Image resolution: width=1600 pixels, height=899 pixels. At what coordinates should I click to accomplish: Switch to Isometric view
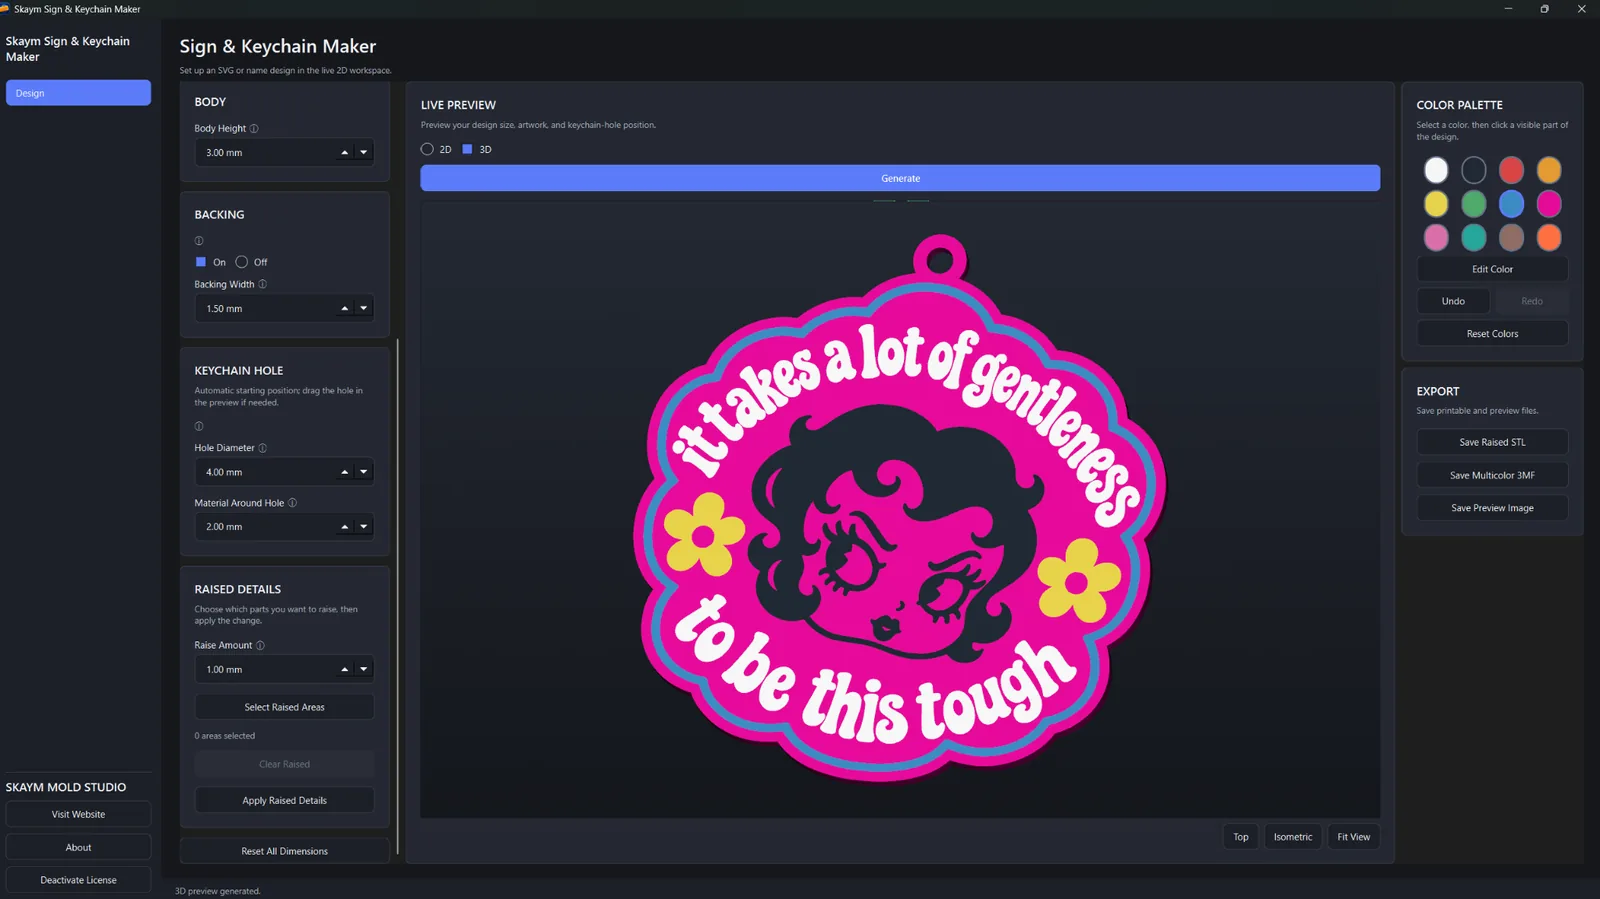[x=1293, y=837]
